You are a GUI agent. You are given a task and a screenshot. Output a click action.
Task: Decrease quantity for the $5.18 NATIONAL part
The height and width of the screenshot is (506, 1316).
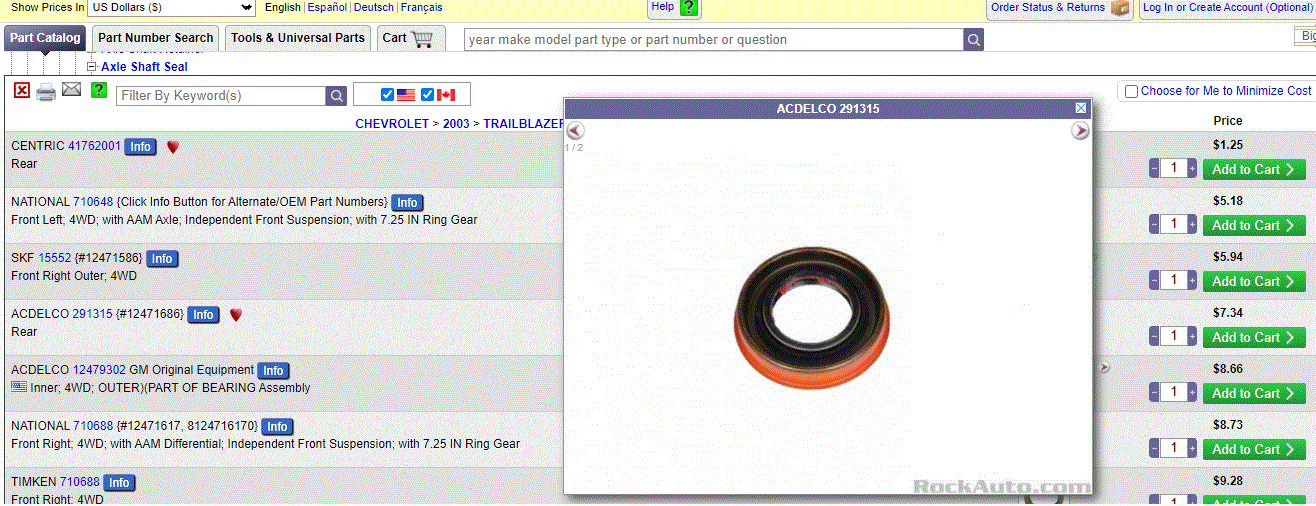(1154, 225)
